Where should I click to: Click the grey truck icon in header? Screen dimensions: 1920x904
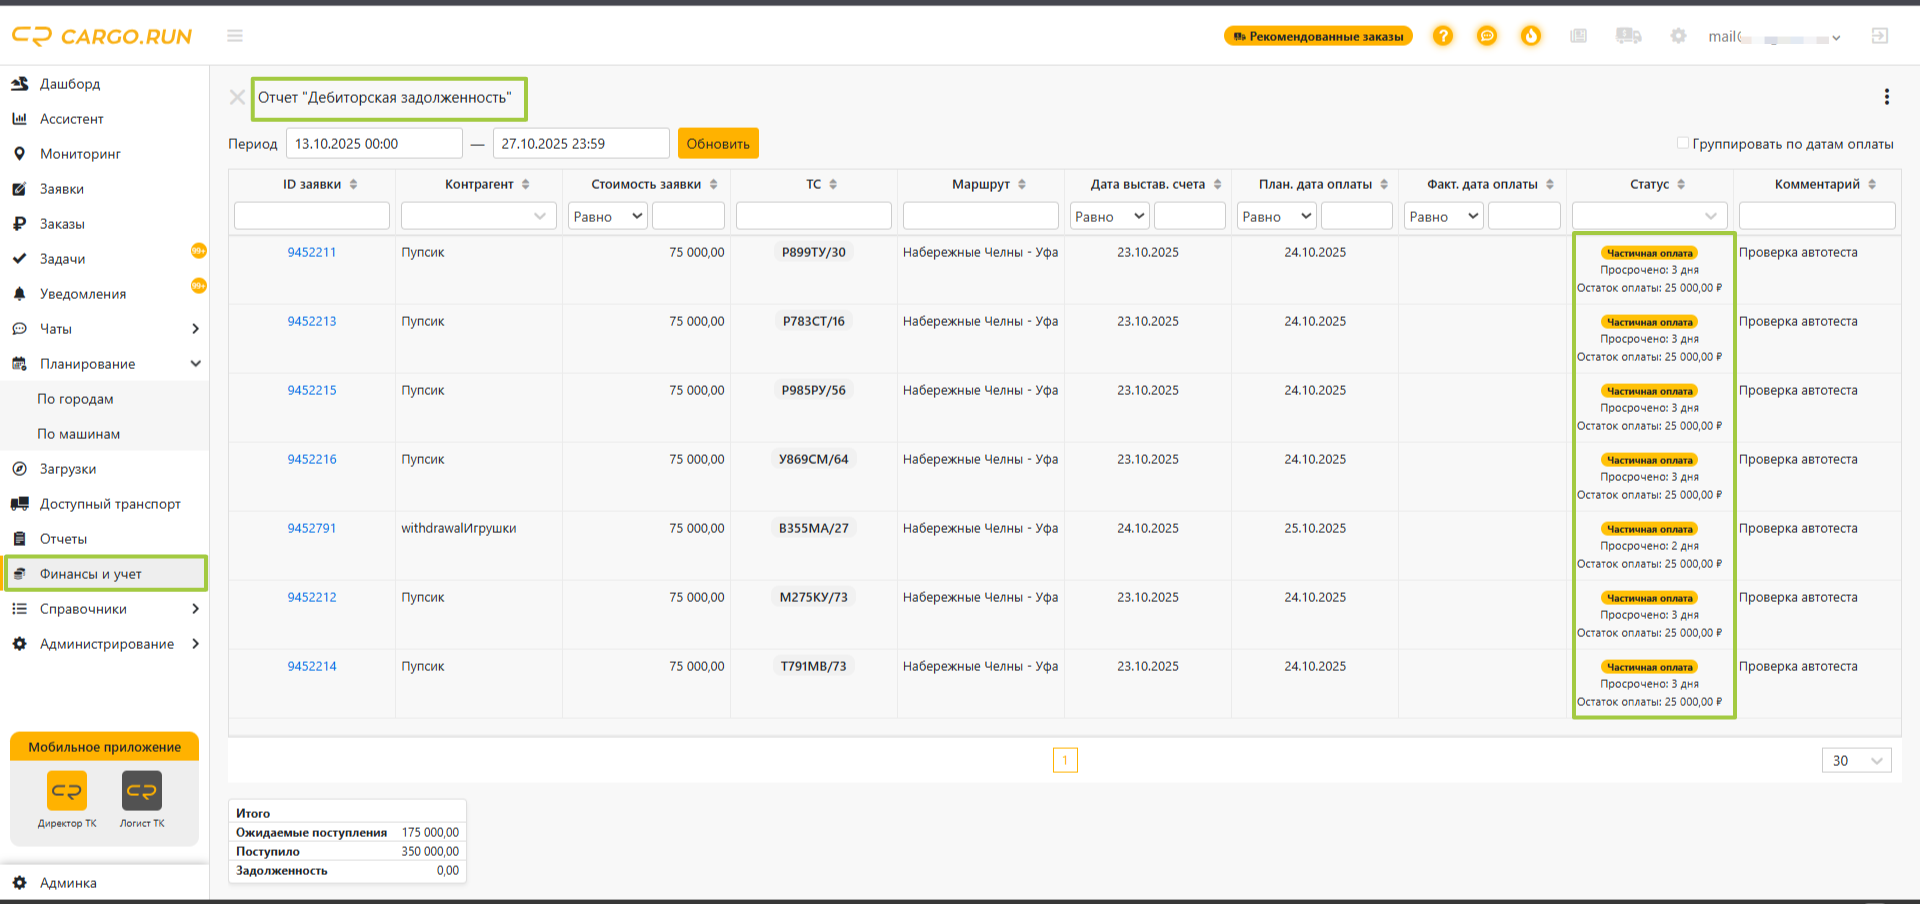(1628, 36)
